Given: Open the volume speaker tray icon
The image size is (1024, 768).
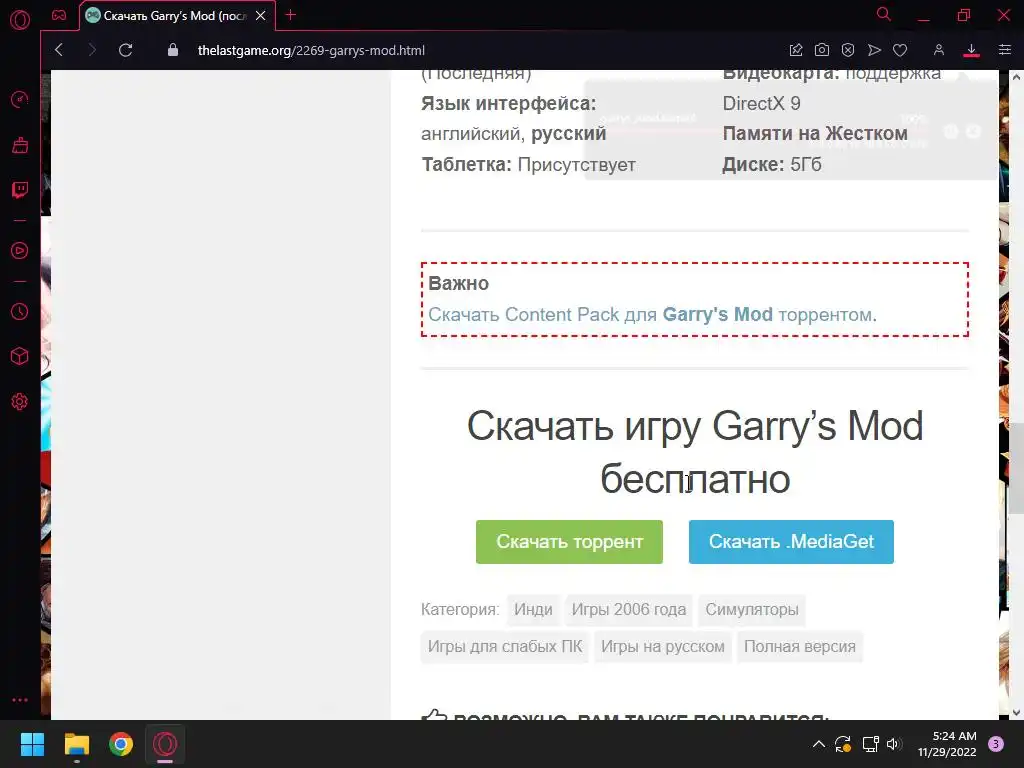Looking at the screenshot, I should pos(894,744).
